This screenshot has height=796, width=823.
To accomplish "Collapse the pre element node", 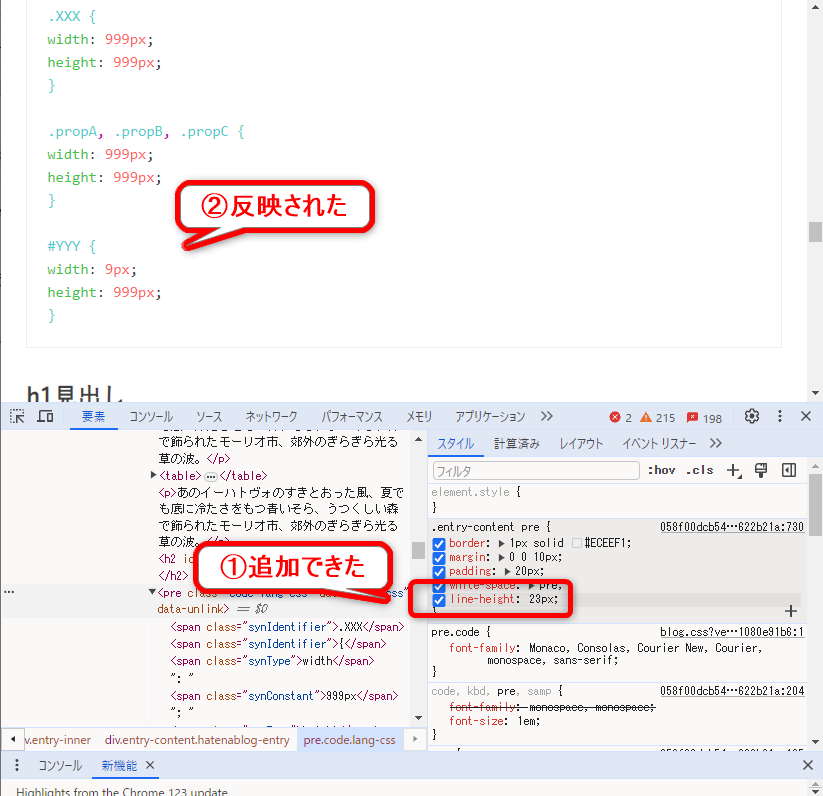I will click(x=152, y=592).
